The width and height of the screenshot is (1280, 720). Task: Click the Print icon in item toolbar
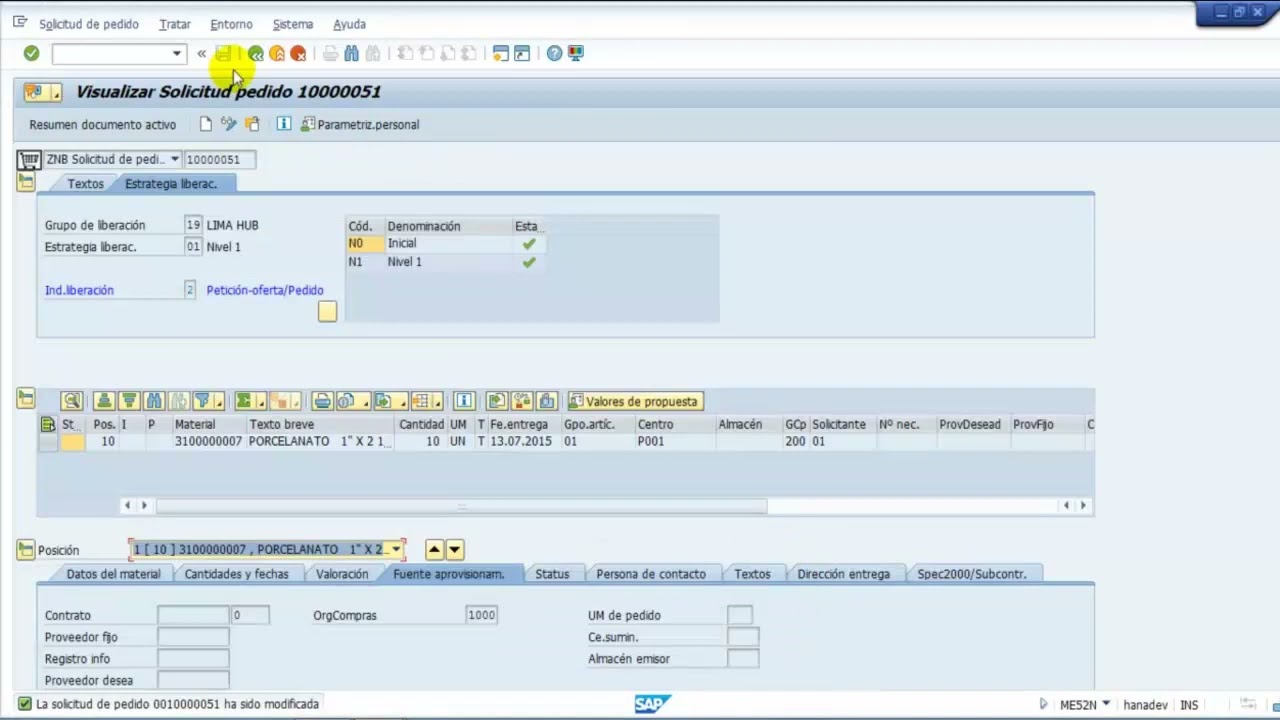click(322, 401)
